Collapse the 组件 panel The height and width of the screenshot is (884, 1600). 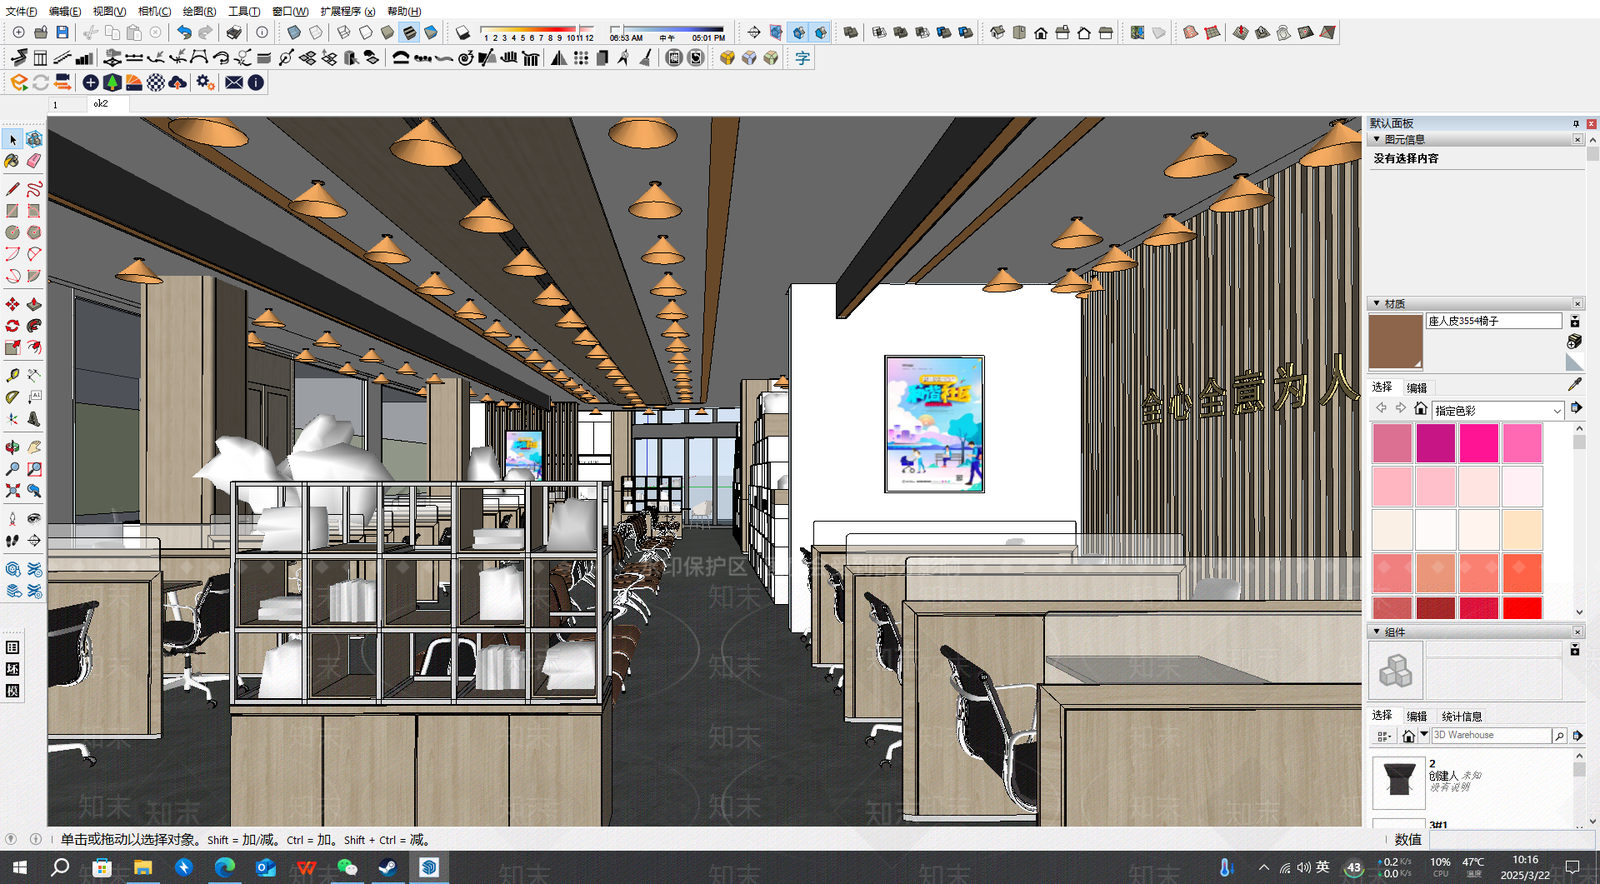point(1377,632)
